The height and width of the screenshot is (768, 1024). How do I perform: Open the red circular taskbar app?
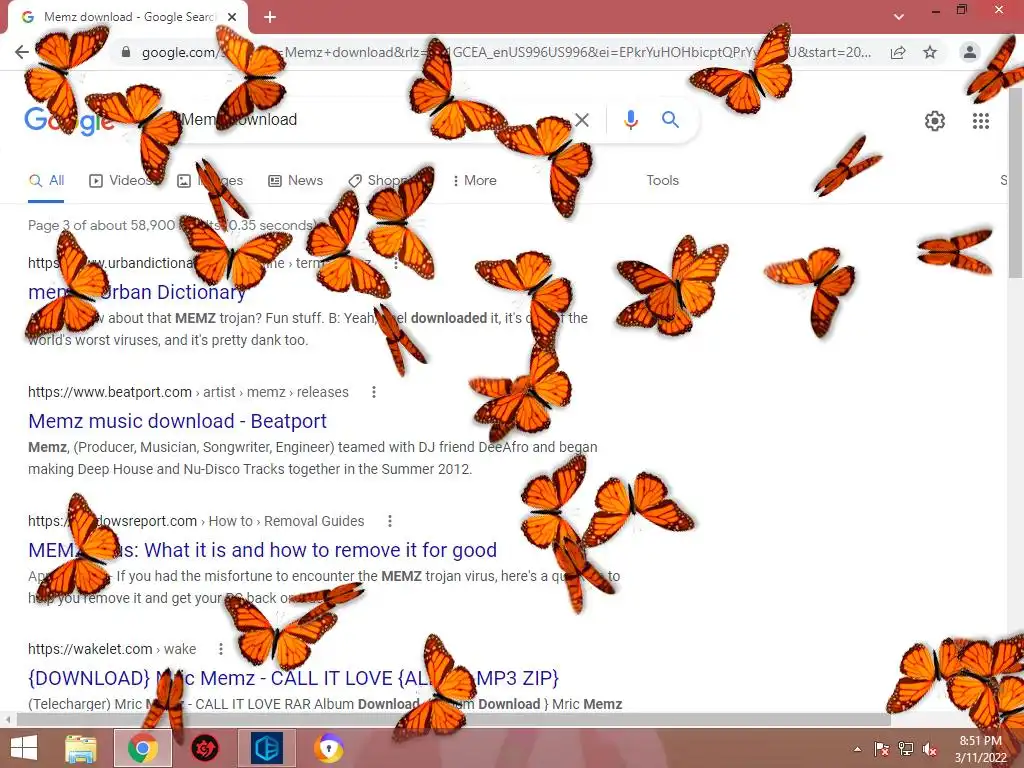click(204, 748)
